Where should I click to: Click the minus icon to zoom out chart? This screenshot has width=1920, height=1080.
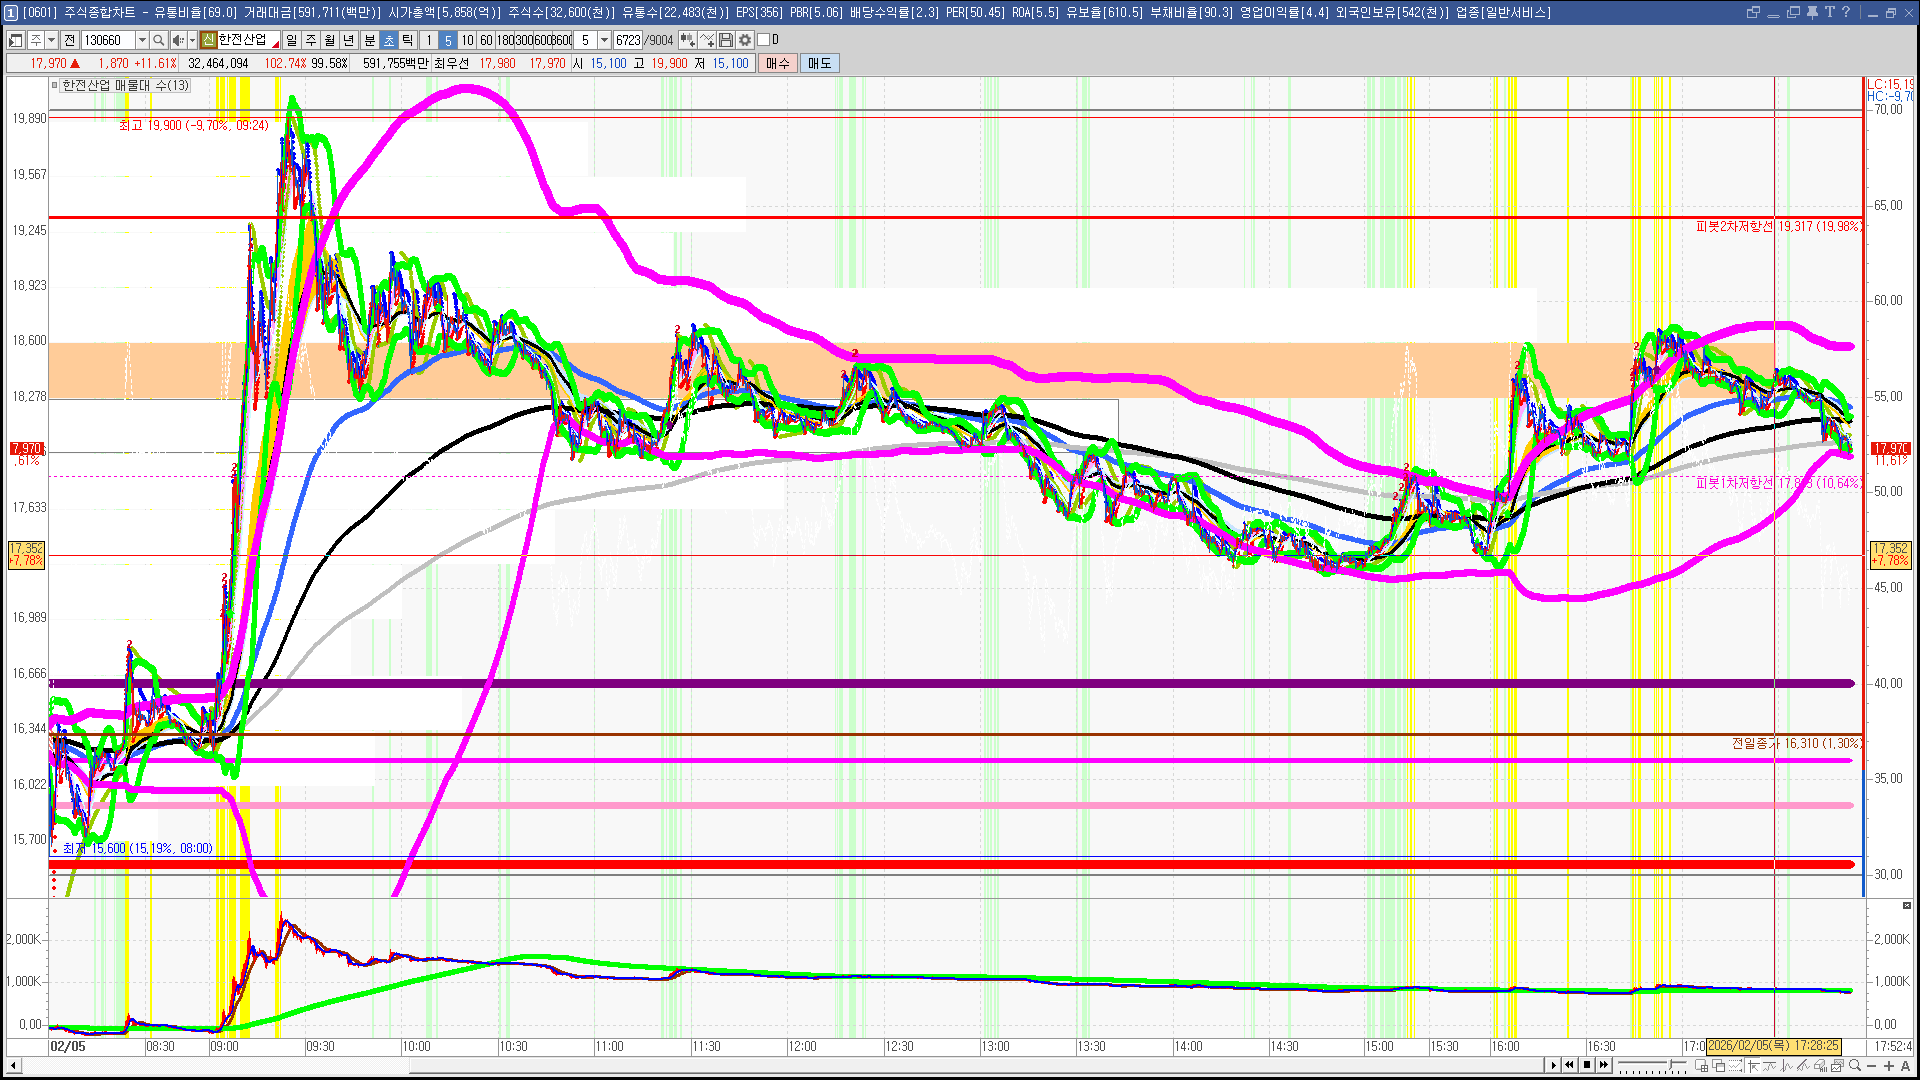pos(1872,1066)
